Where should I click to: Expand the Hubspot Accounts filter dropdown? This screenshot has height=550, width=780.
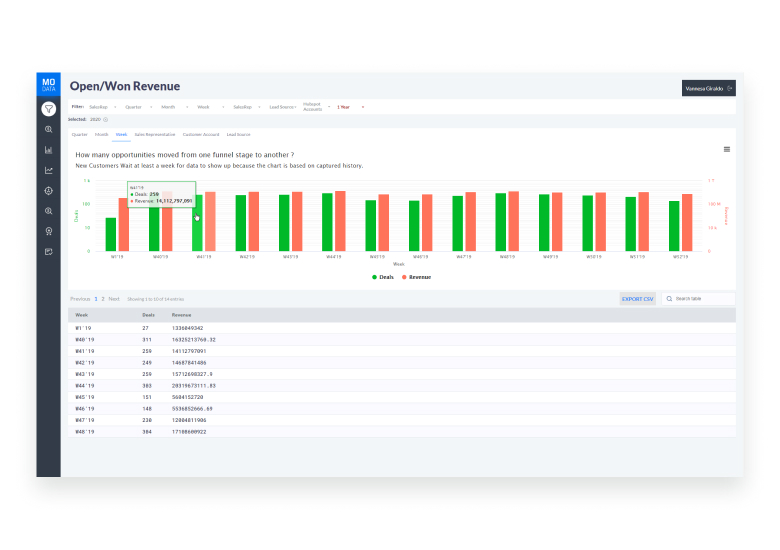tap(316, 107)
